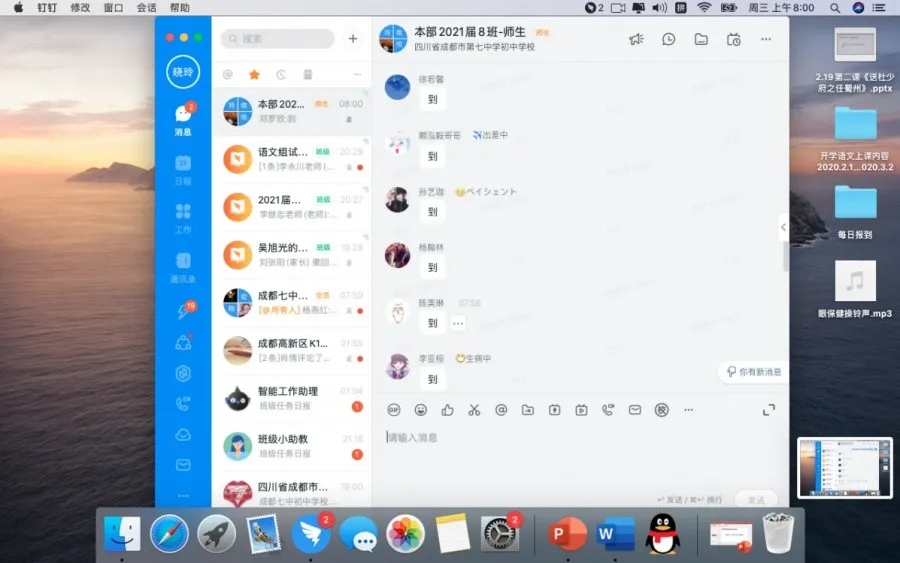Open group announcement megaphone icon

pyautogui.click(x=636, y=39)
